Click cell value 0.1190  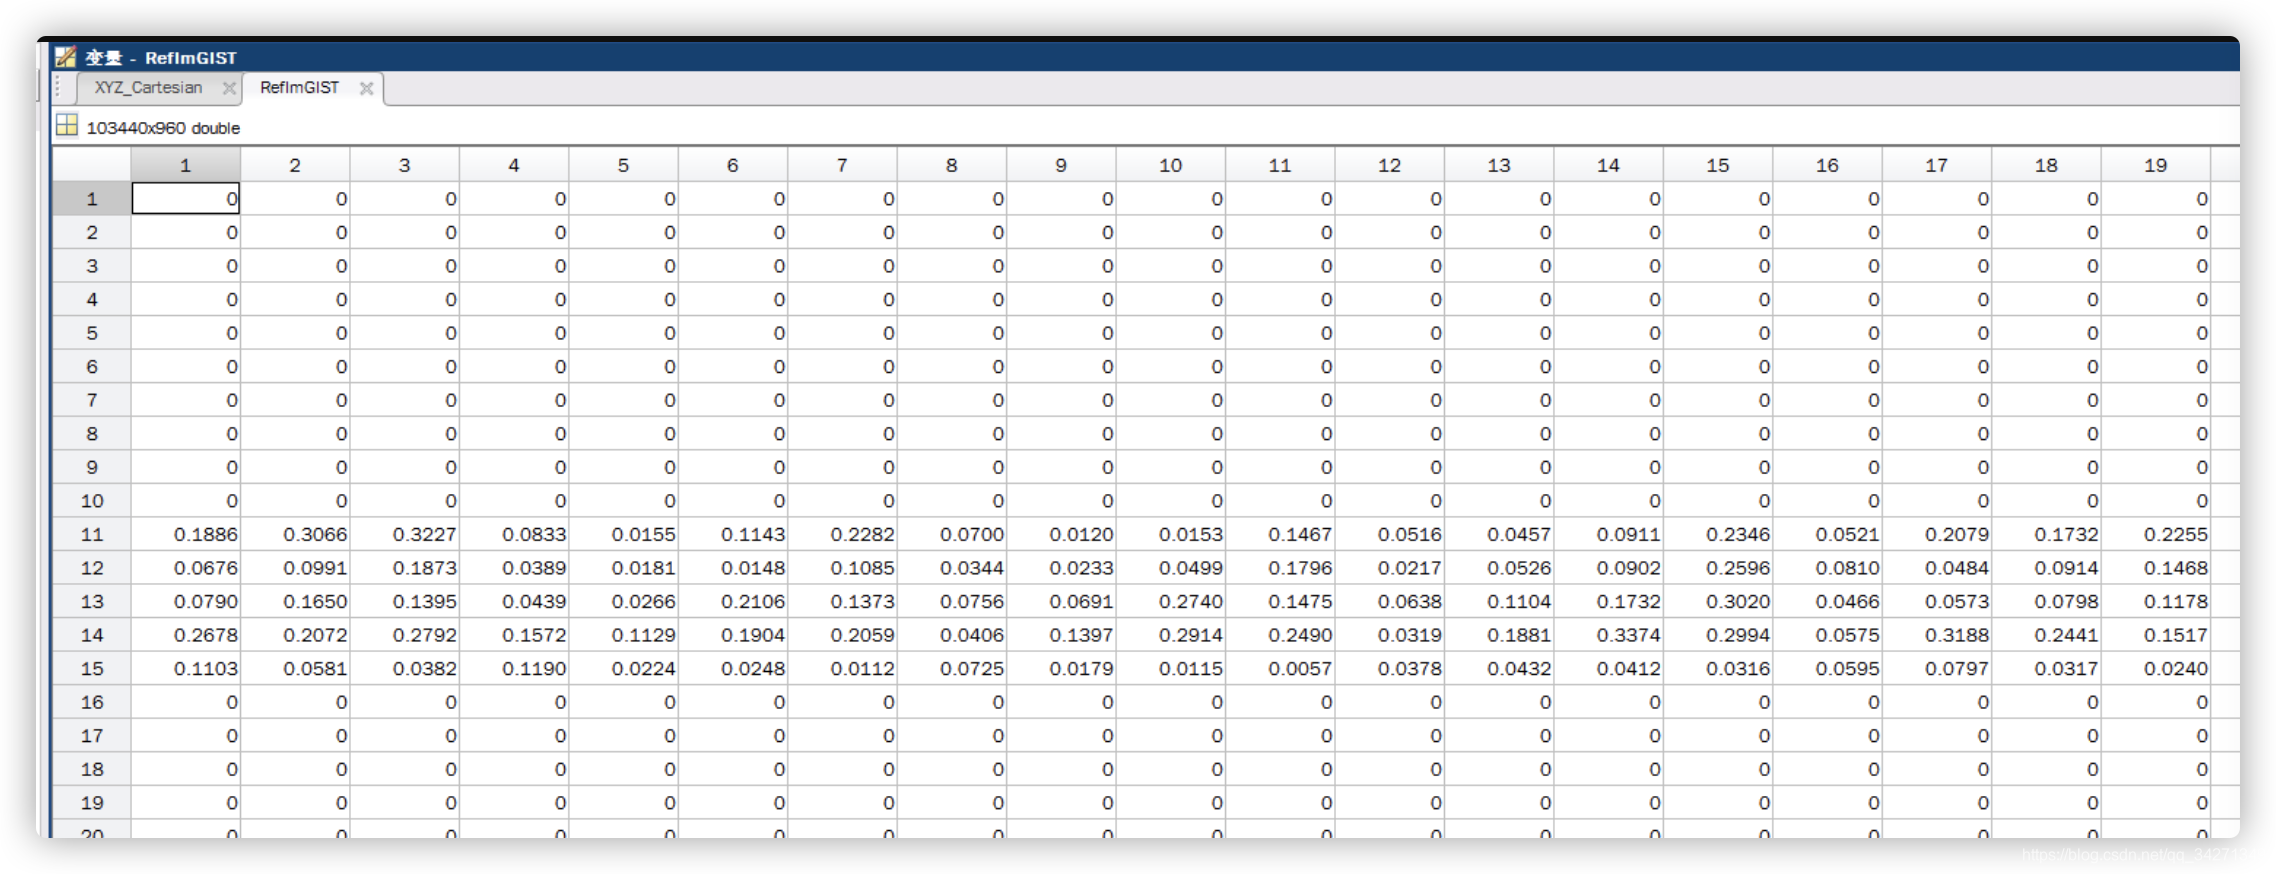(534, 668)
